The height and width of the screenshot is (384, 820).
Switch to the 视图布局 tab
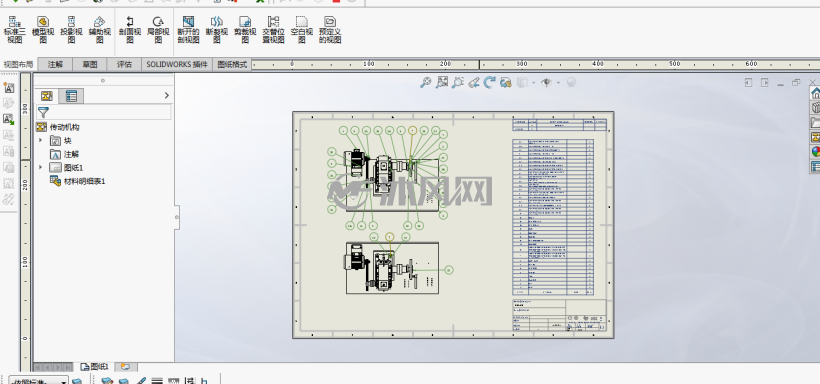click(18, 64)
